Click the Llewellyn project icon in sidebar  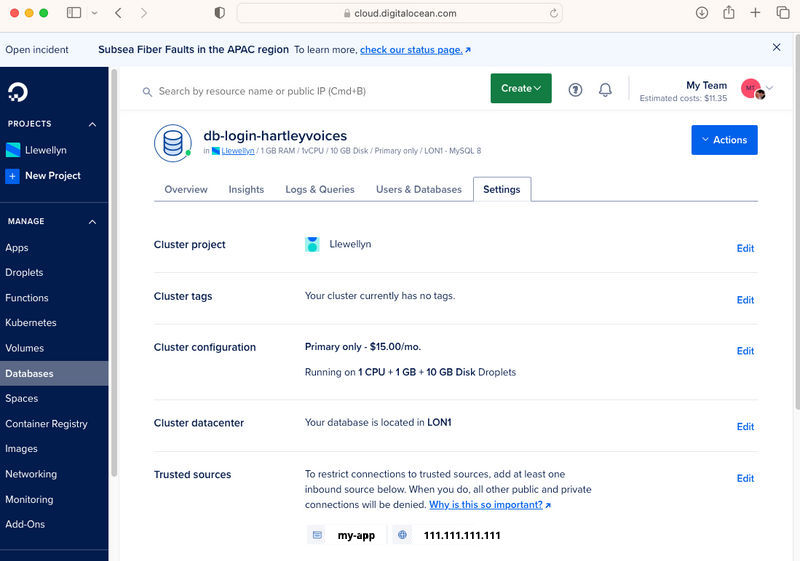[x=13, y=150]
